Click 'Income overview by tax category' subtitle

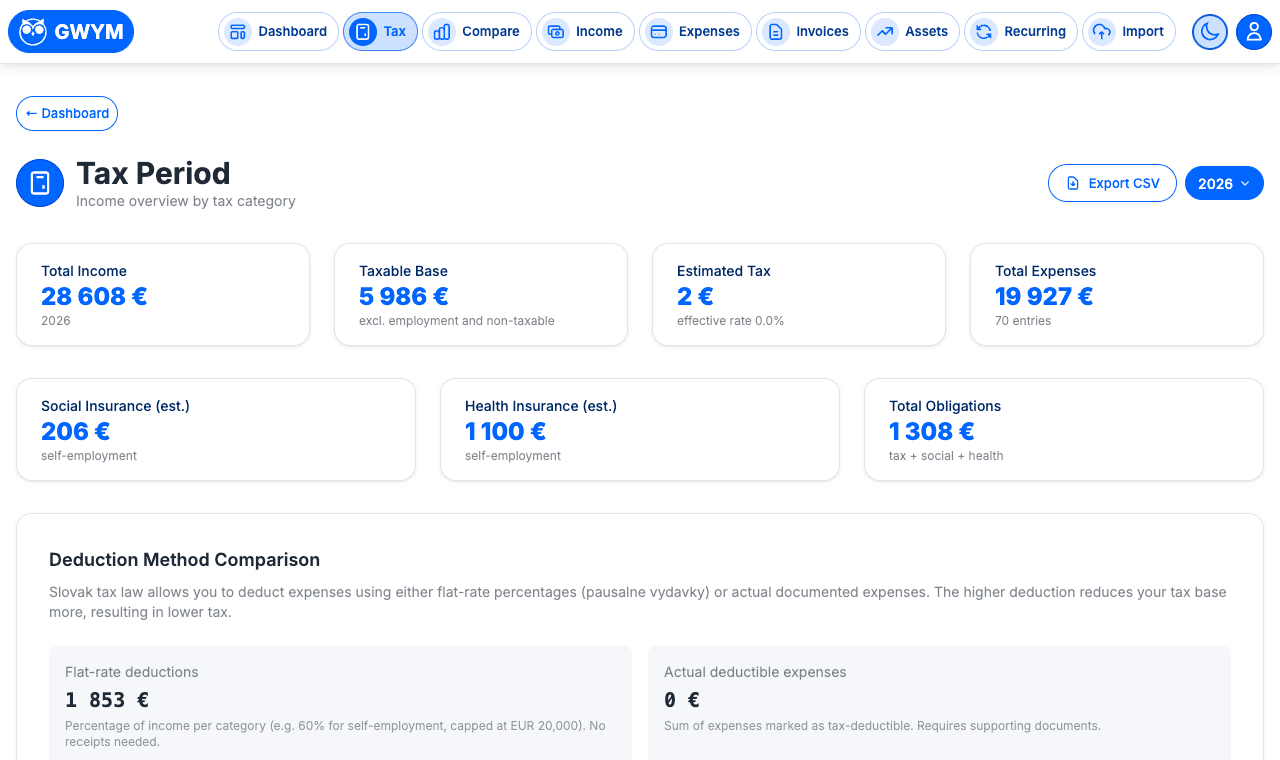pyautogui.click(x=186, y=201)
